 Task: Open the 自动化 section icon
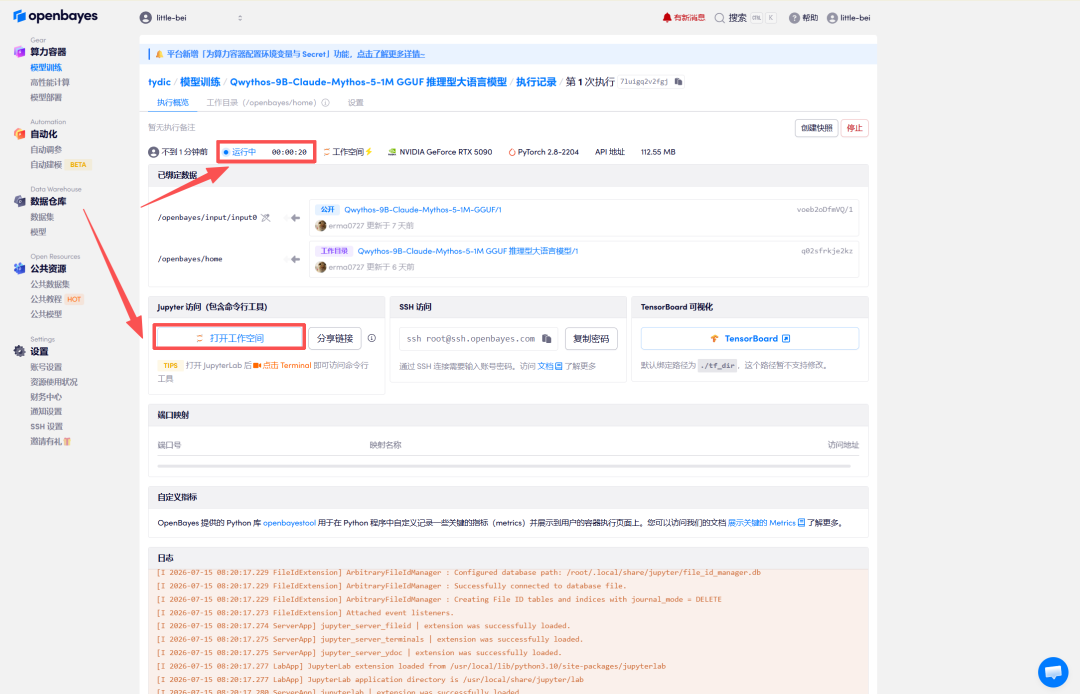coord(19,134)
